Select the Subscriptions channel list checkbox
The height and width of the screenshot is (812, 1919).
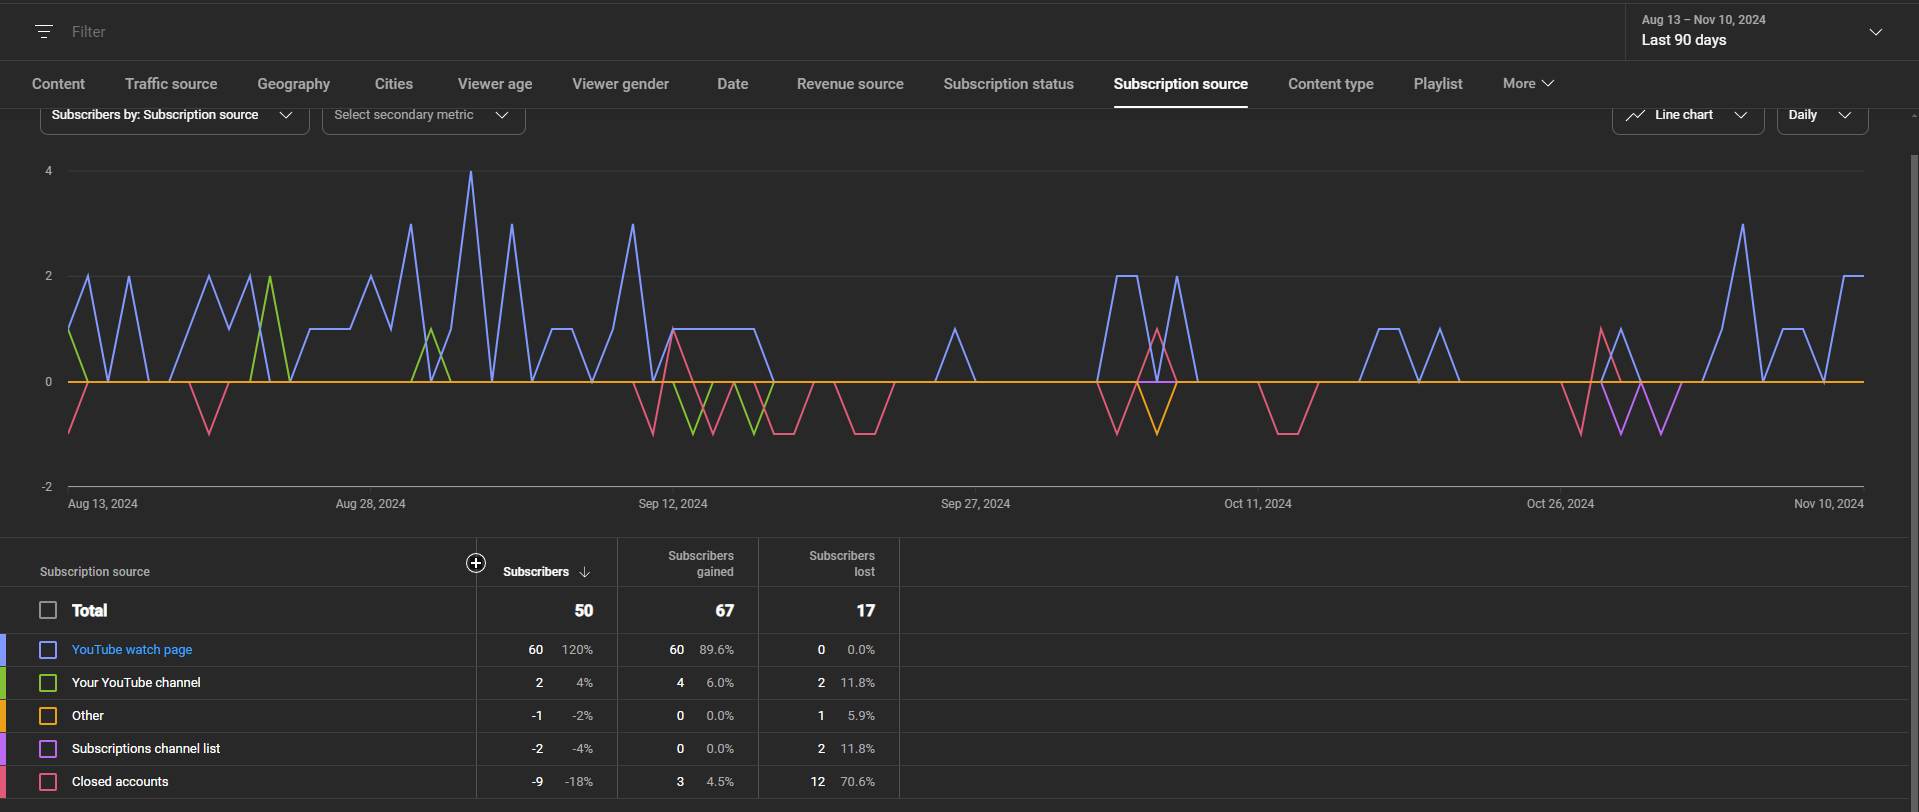tap(48, 749)
